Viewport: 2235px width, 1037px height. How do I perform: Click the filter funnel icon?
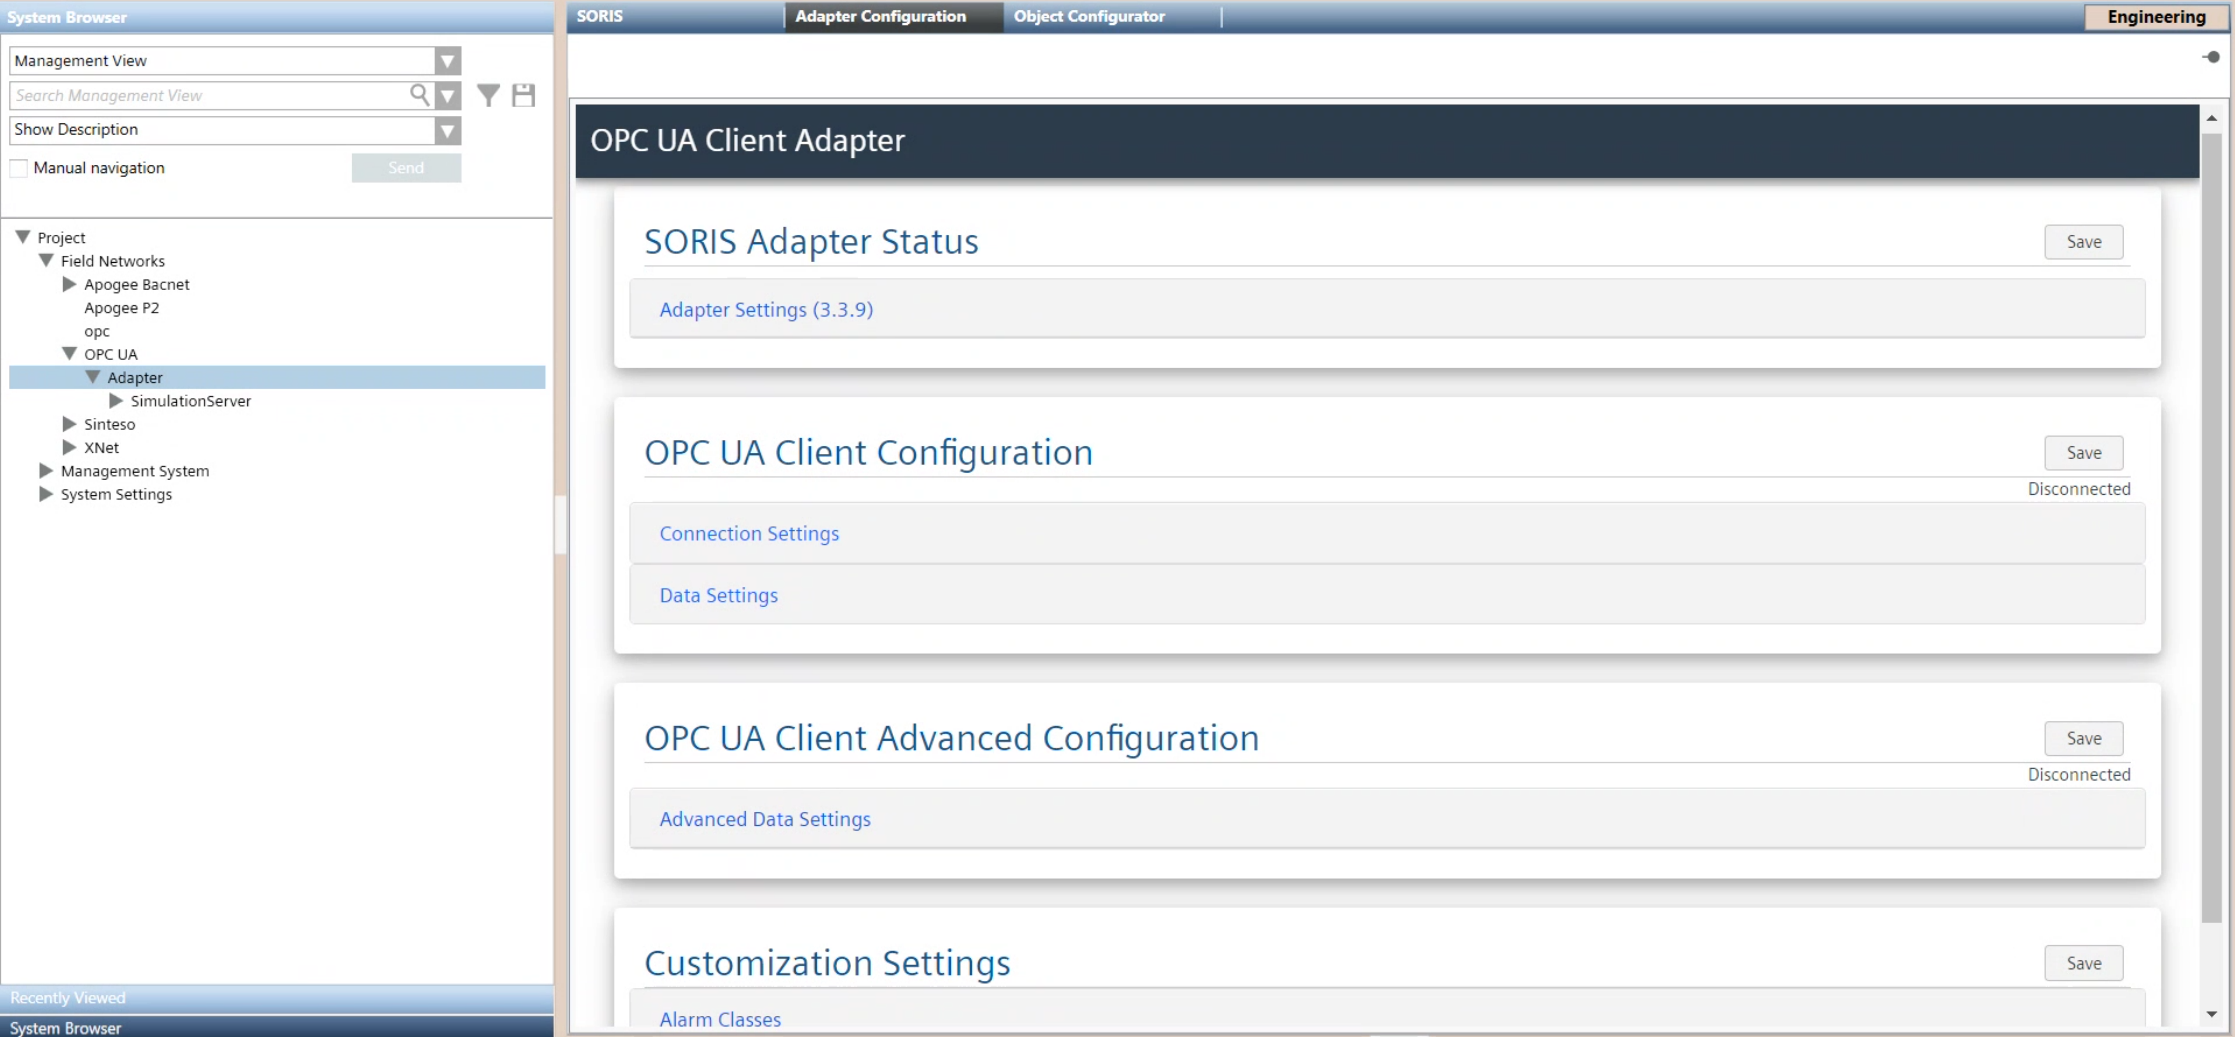(488, 95)
